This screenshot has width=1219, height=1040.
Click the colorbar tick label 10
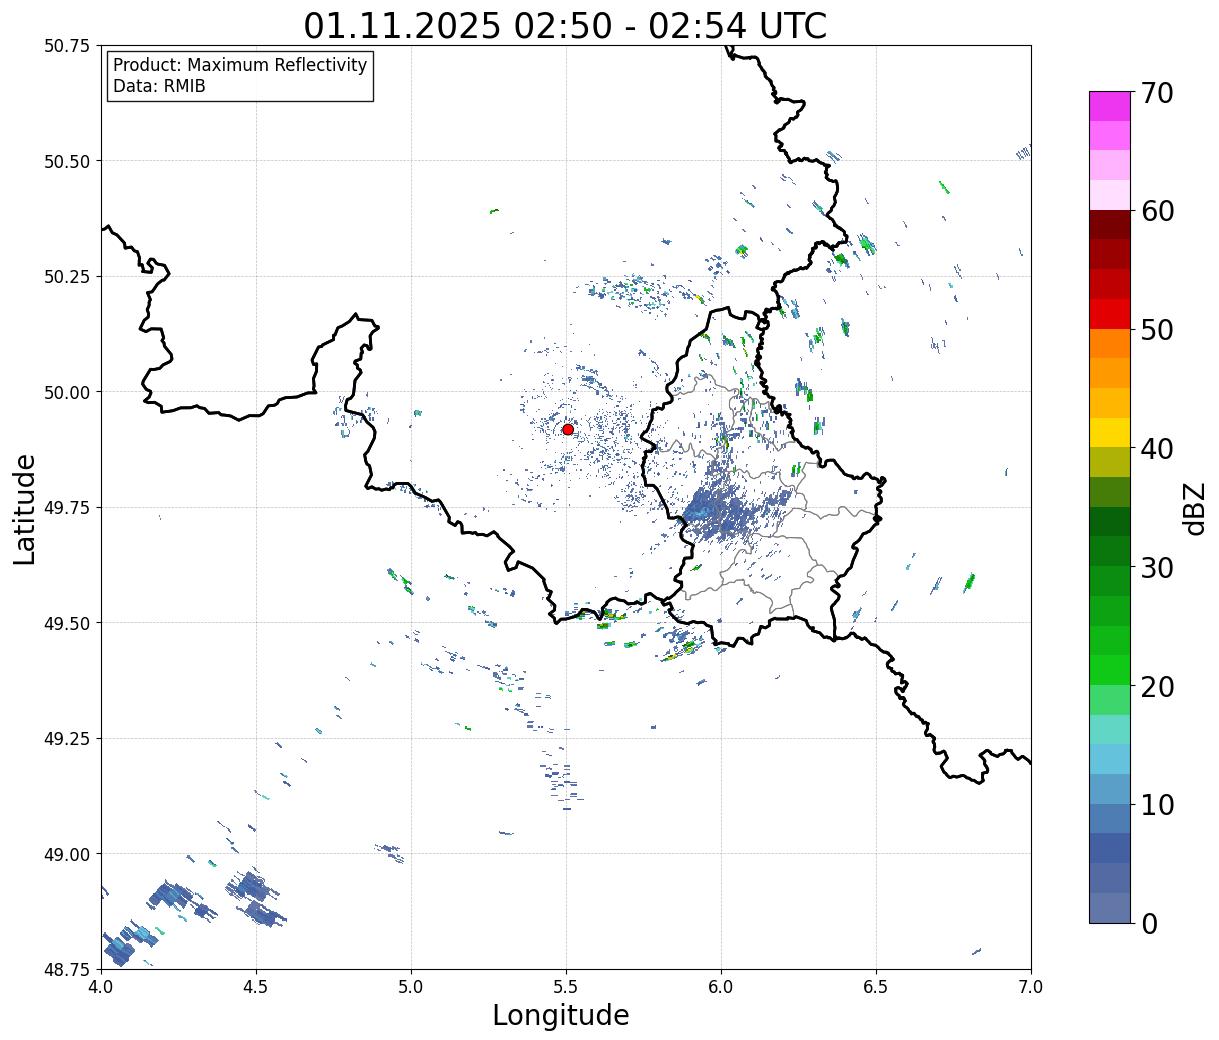[1157, 805]
